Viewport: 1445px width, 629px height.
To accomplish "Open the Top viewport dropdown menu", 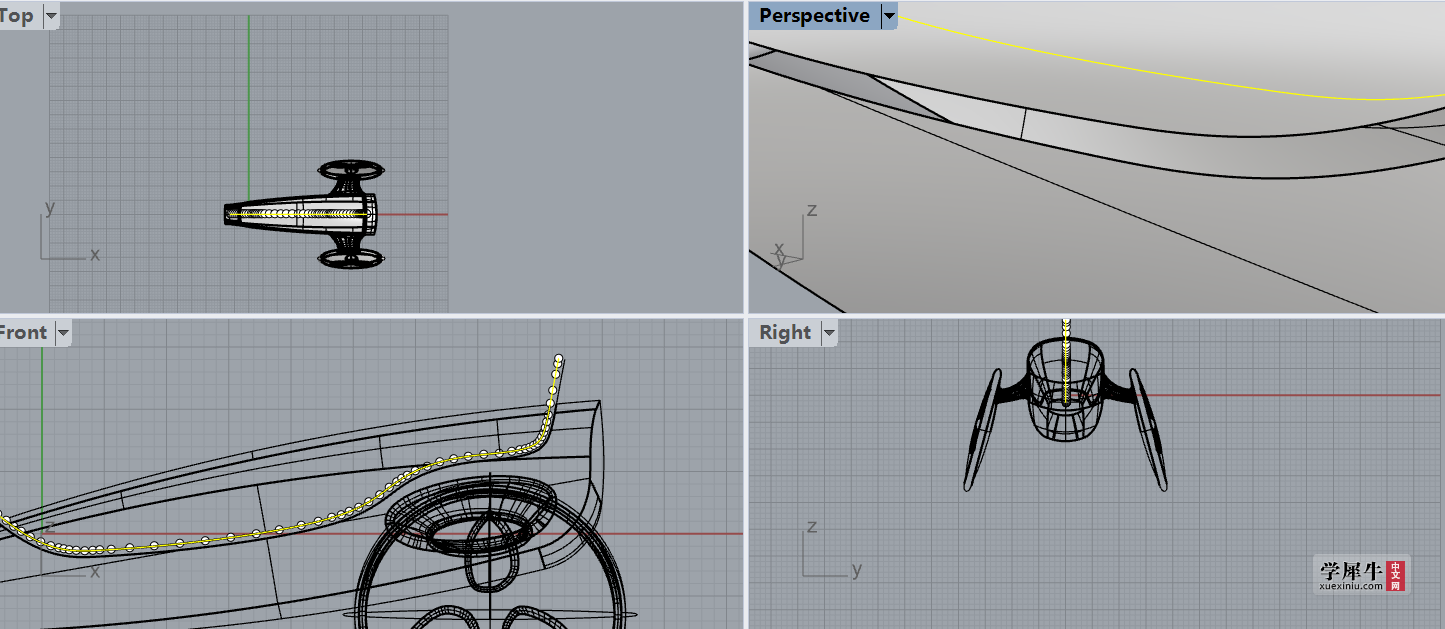I will (51, 16).
